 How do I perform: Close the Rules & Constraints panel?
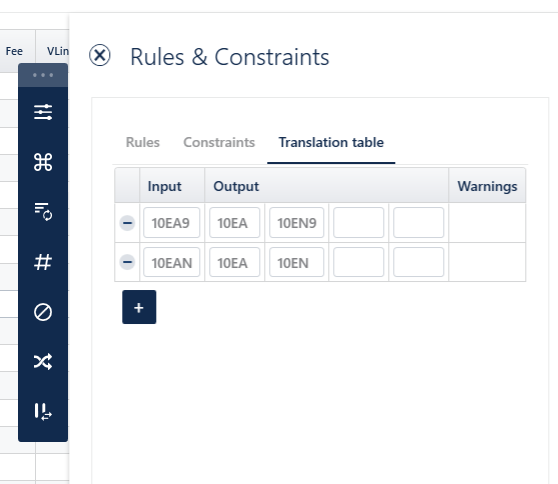click(x=100, y=55)
